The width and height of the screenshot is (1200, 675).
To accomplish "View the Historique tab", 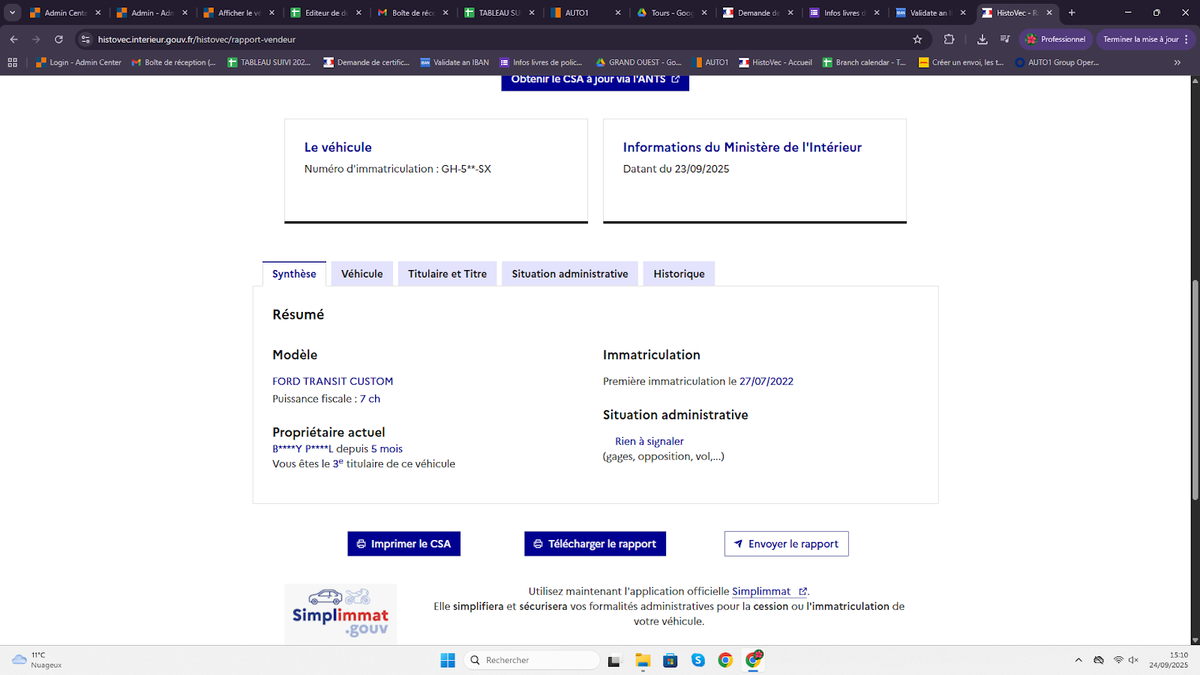I will click(678, 274).
